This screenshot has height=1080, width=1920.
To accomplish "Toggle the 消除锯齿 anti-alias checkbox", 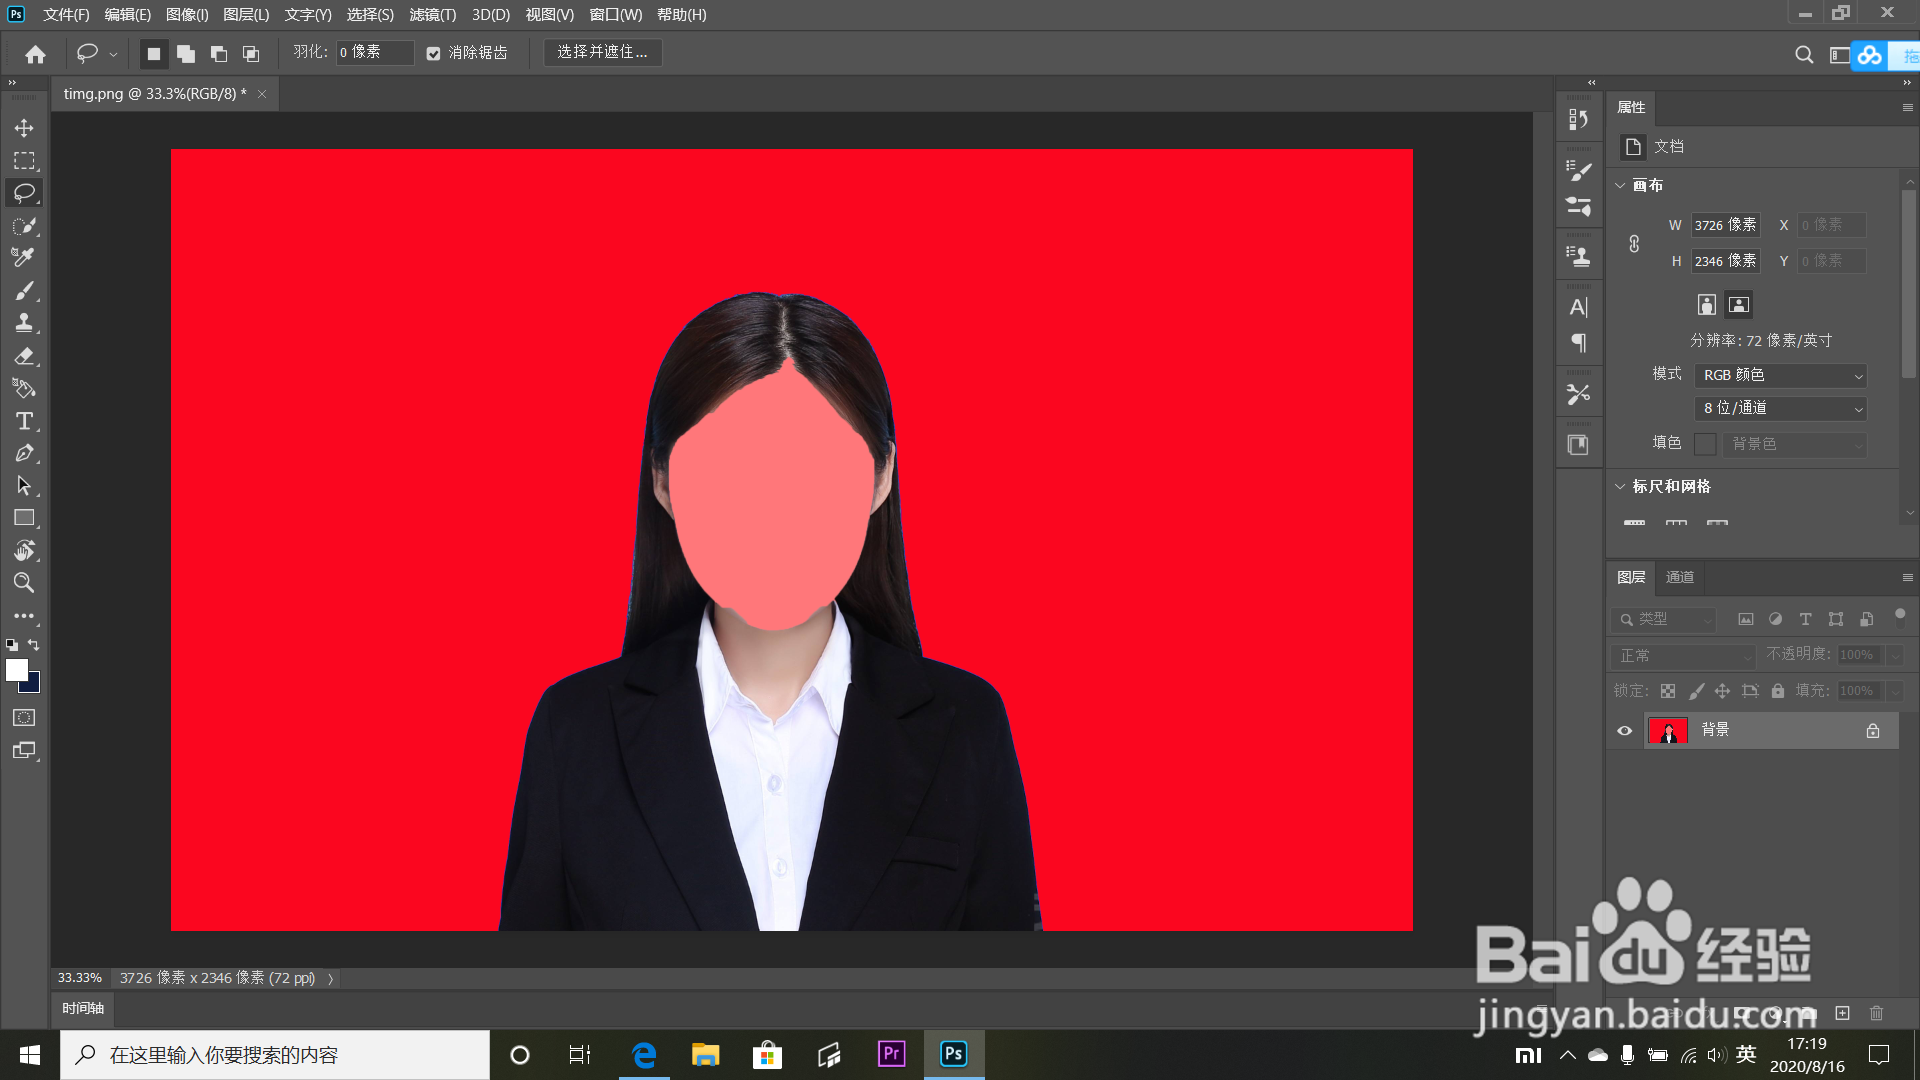I will pos(433,53).
